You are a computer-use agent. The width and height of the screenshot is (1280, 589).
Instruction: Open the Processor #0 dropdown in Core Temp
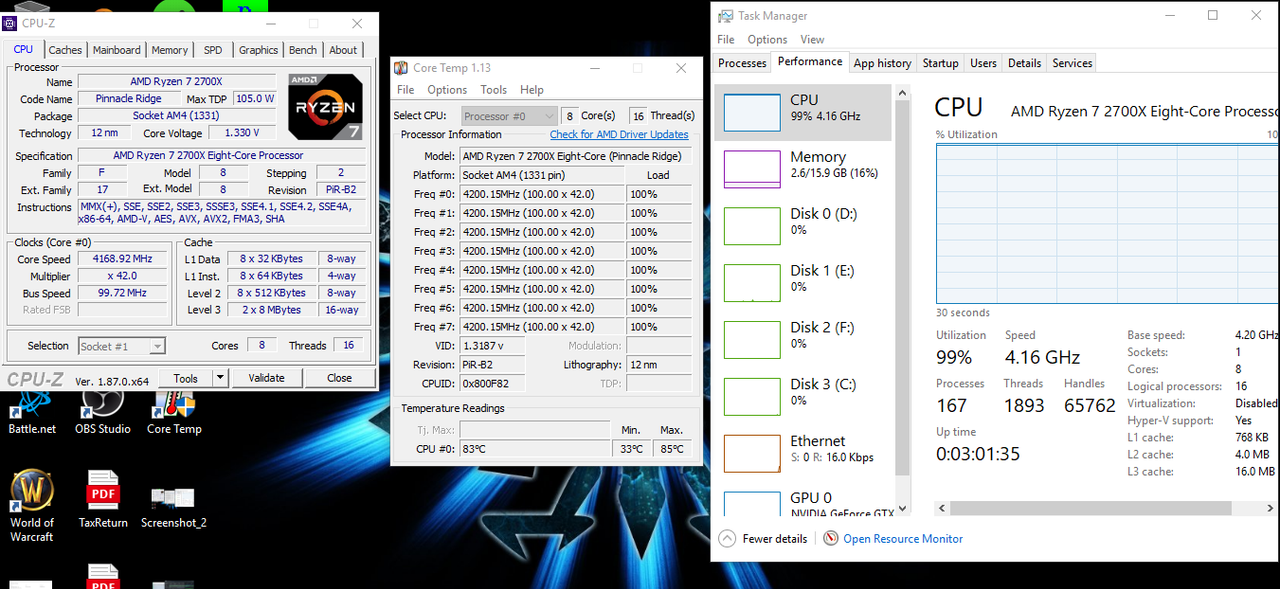coord(509,116)
